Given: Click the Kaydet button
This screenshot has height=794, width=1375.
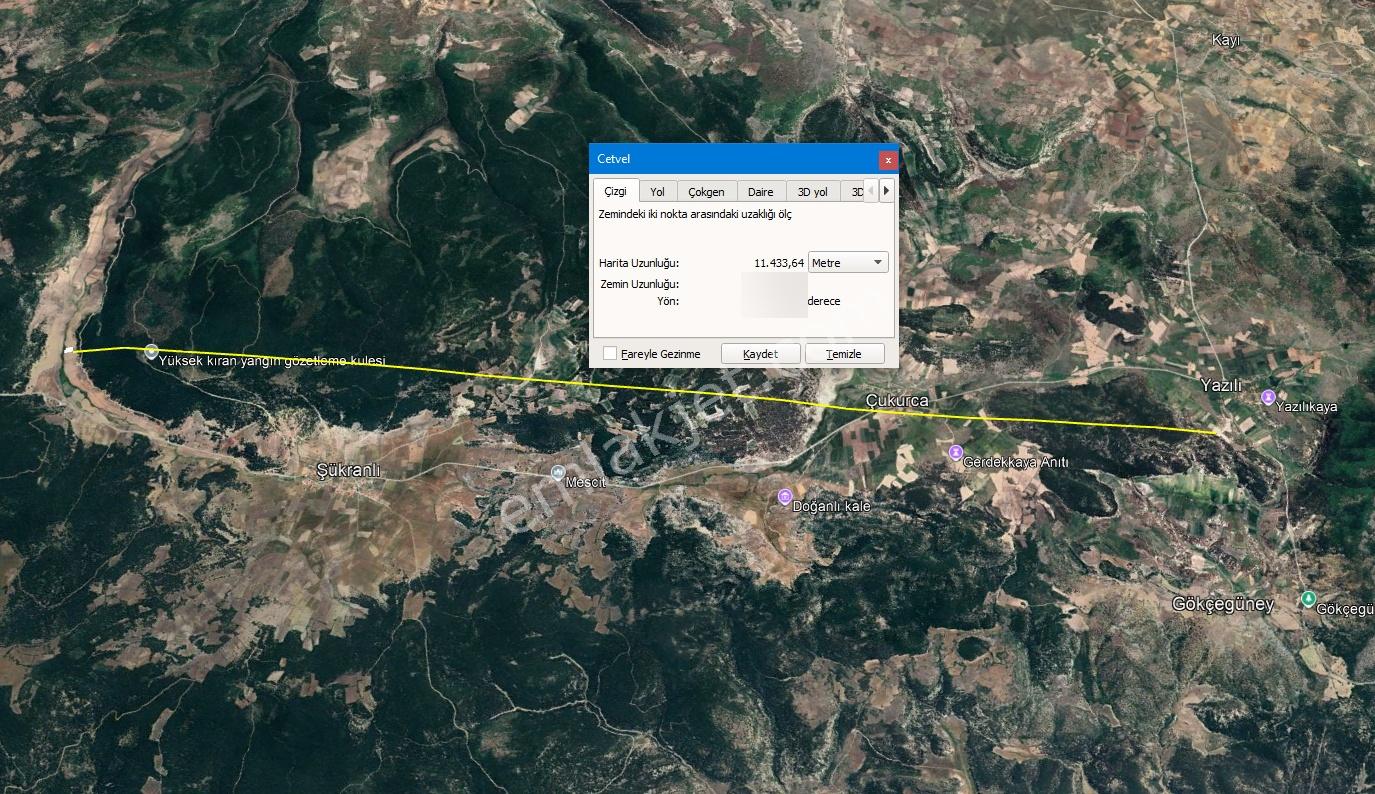Looking at the screenshot, I should coord(761,354).
